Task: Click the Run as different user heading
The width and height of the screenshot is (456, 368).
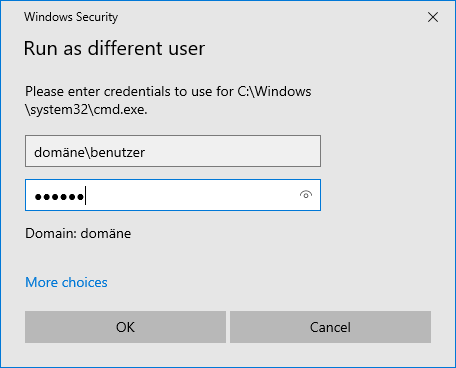Action: coord(114,49)
